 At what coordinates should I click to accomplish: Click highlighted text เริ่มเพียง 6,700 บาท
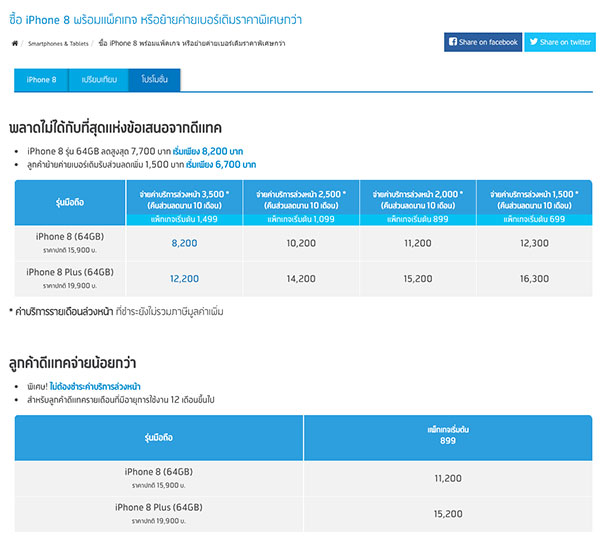[x=221, y=164]
